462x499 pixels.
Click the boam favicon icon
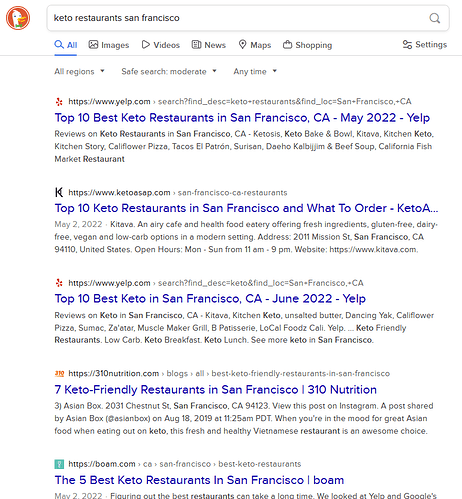click(59, 464)
